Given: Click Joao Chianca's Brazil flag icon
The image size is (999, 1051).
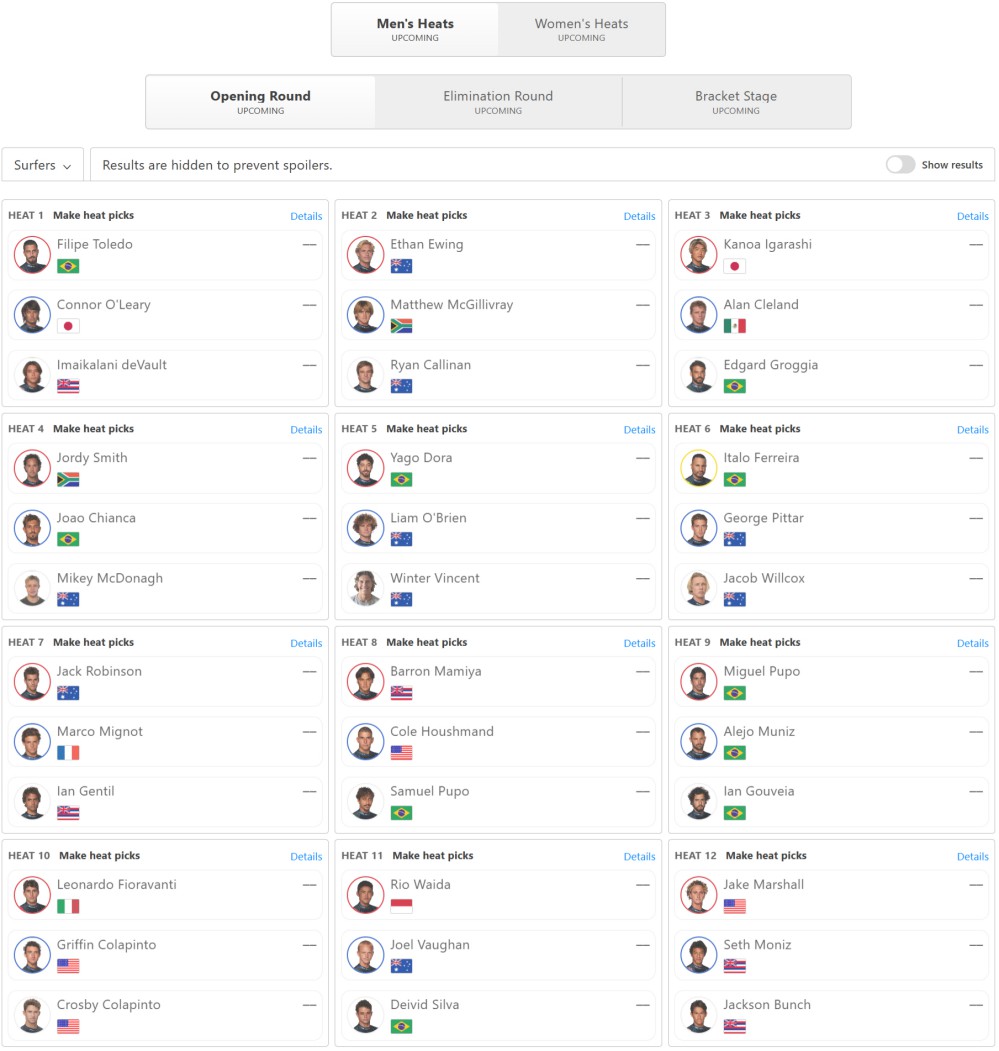Looking at the screenshot, I should click(x=68, y=540).
